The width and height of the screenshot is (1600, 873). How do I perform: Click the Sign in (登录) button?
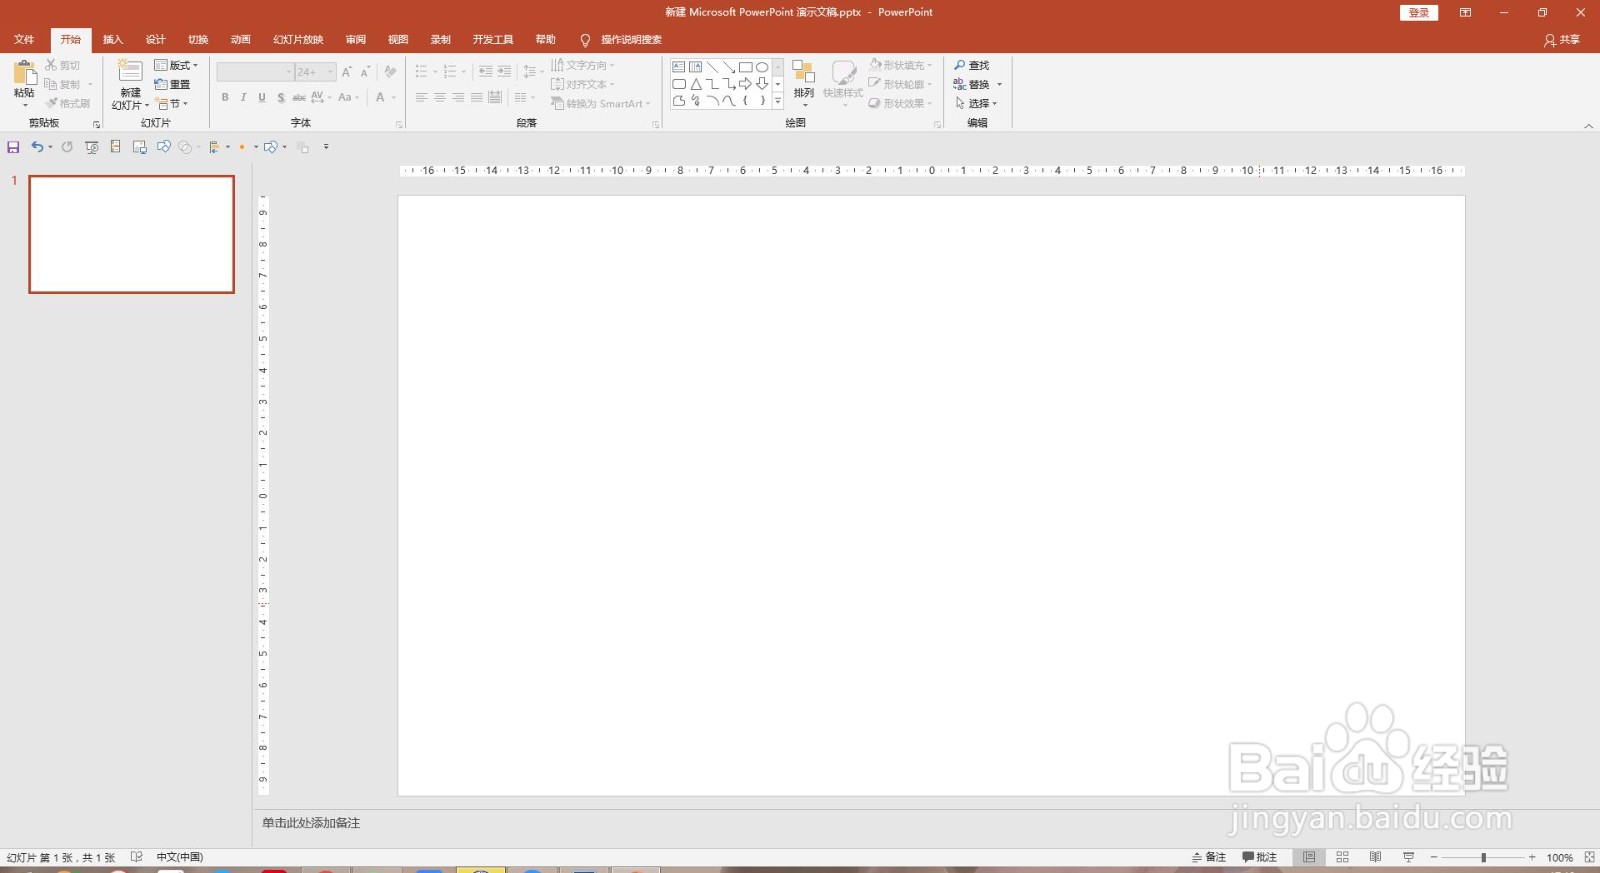[x=1419, y=13]
